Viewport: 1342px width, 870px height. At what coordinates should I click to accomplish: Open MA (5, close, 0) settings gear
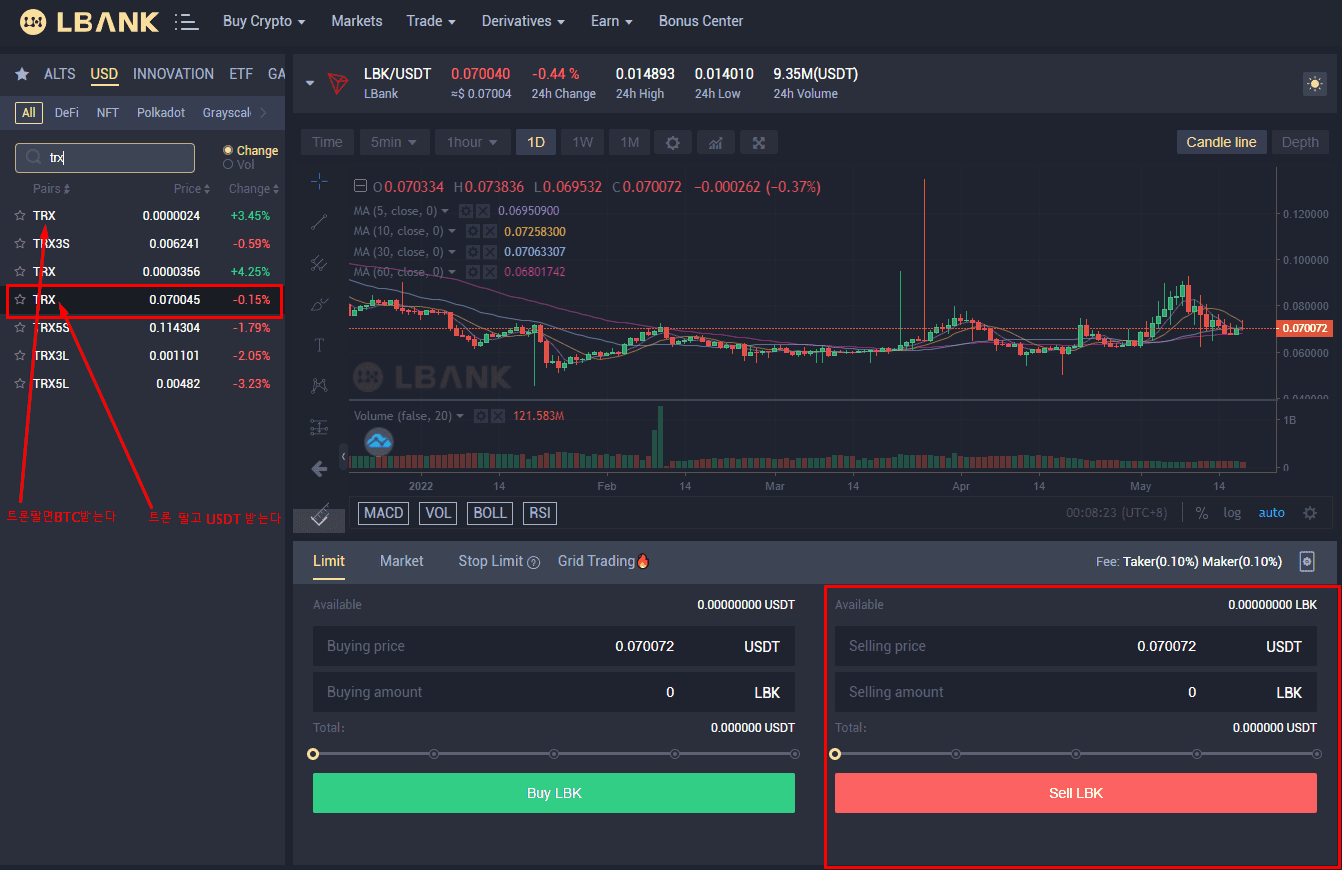point(466,211)
